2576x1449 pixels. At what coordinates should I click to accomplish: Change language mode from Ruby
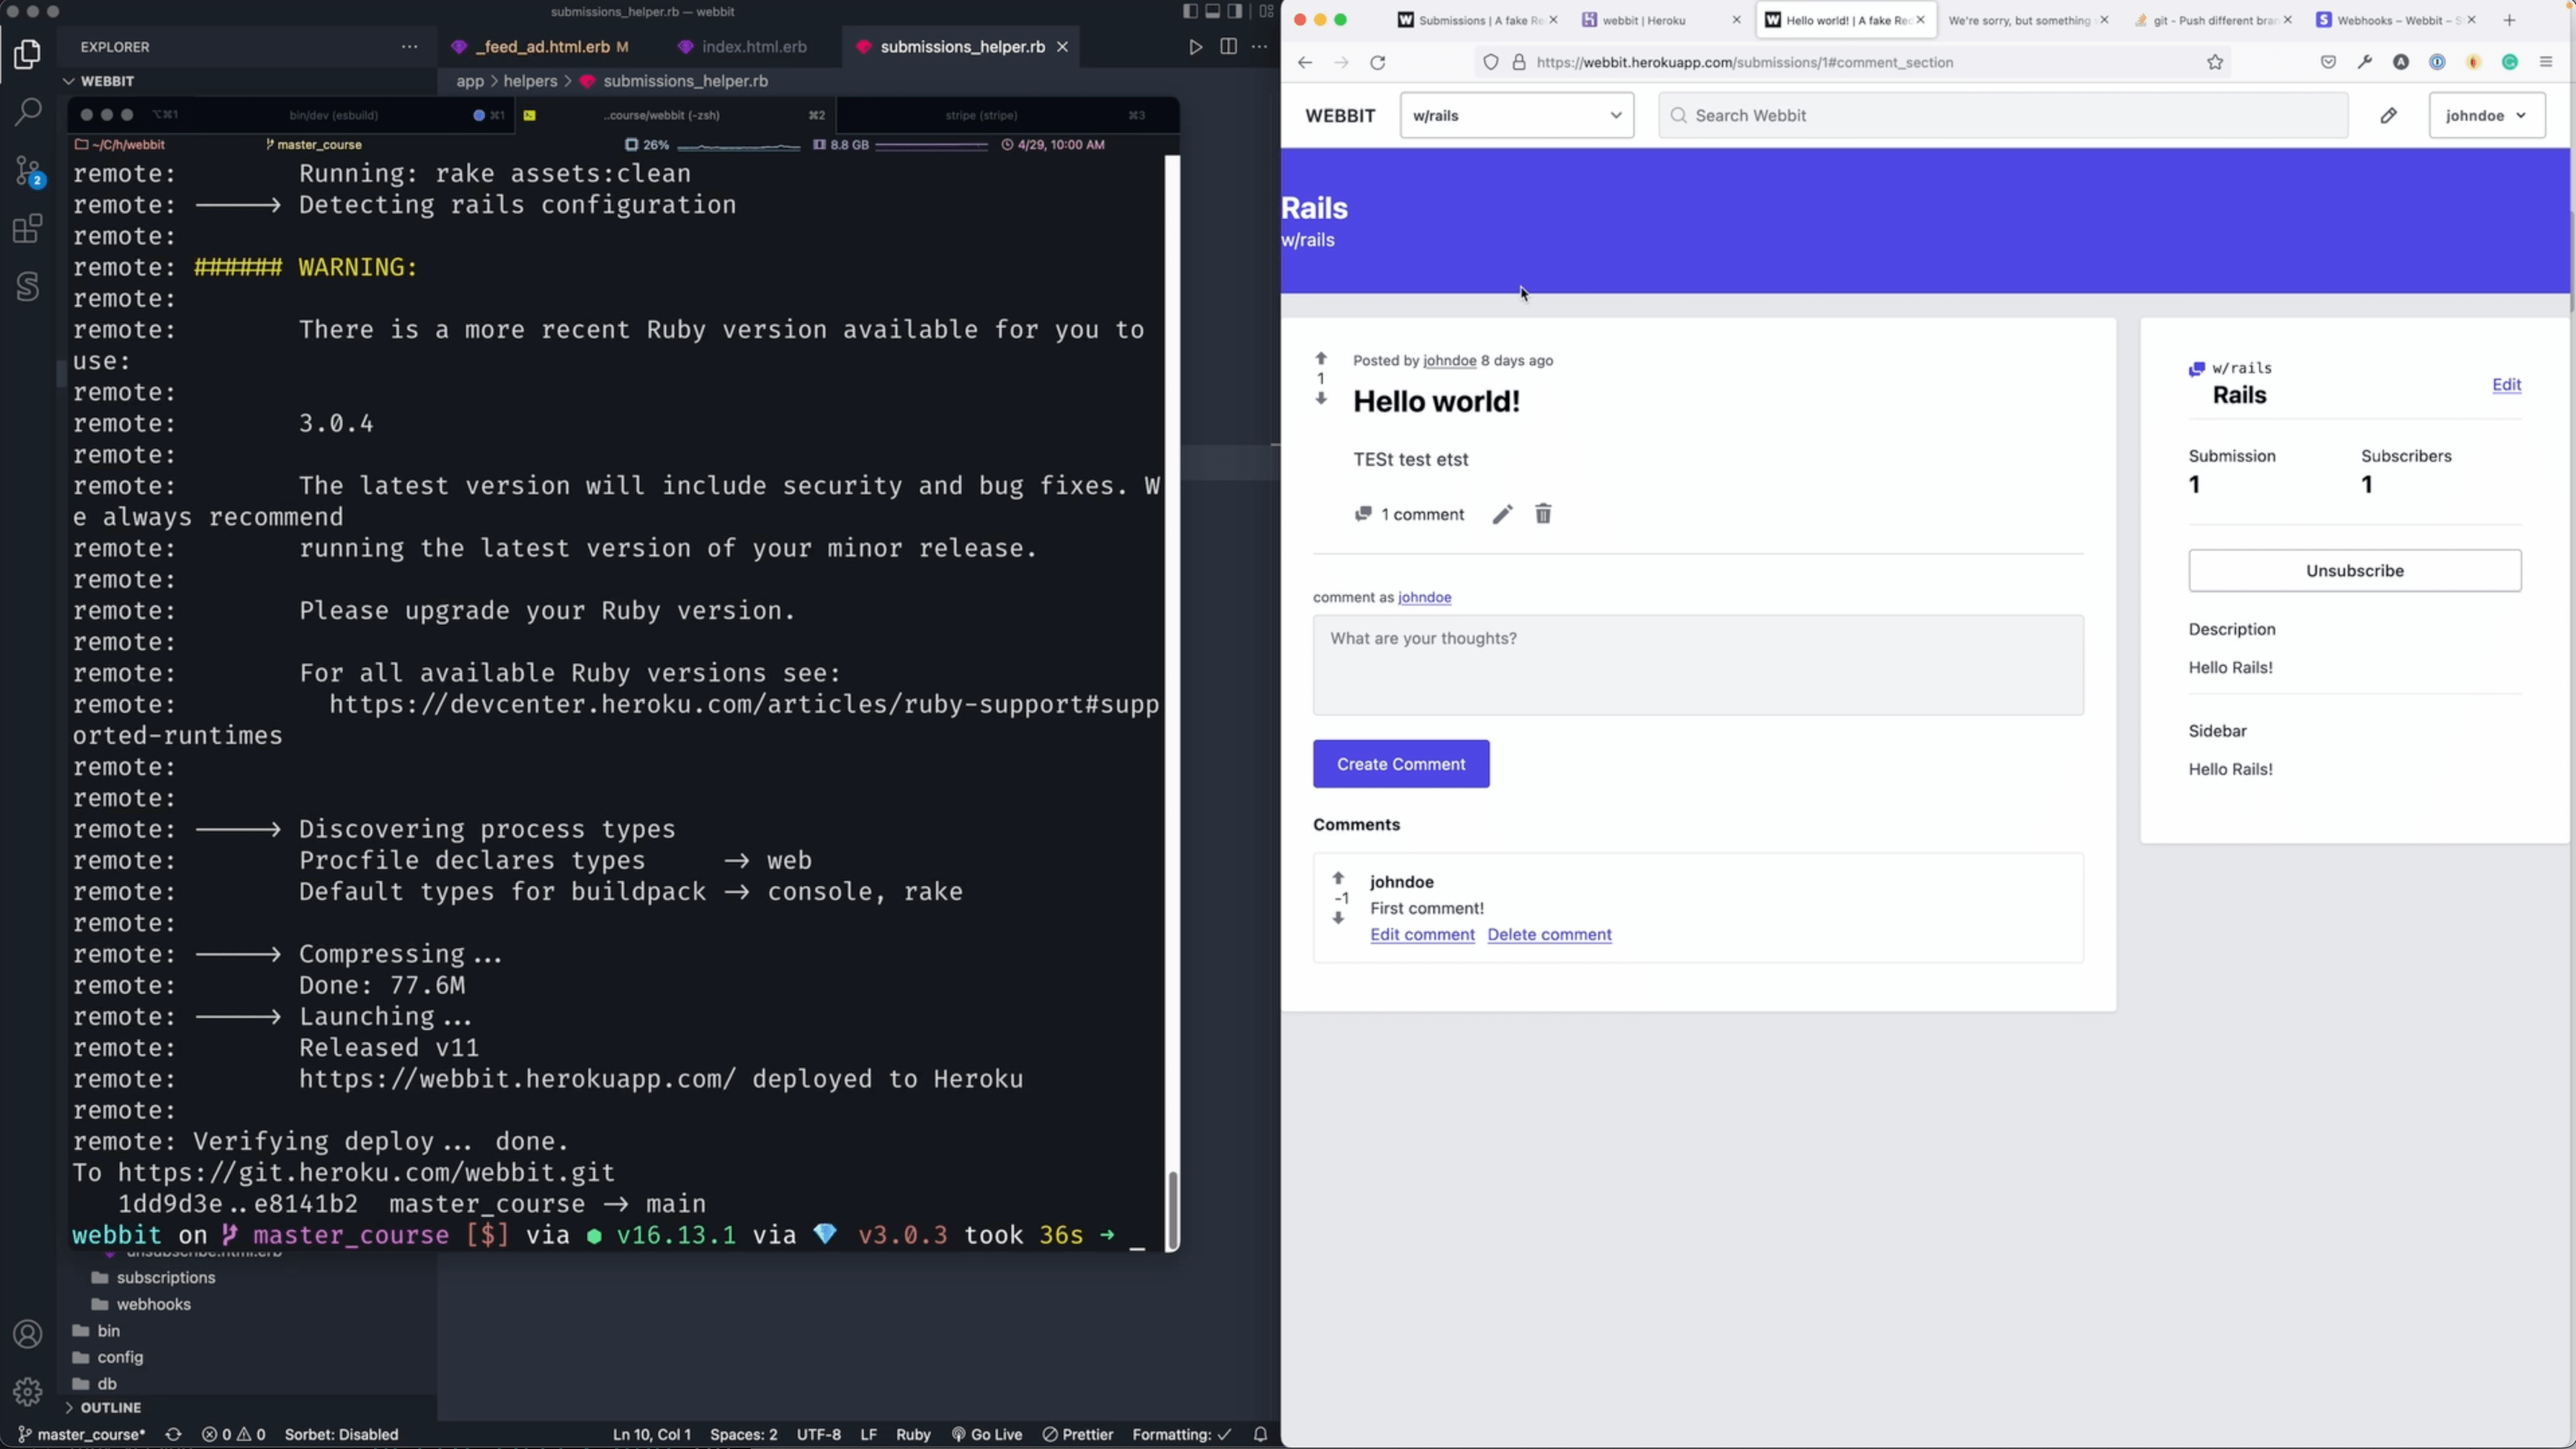tap(913, 1434)
